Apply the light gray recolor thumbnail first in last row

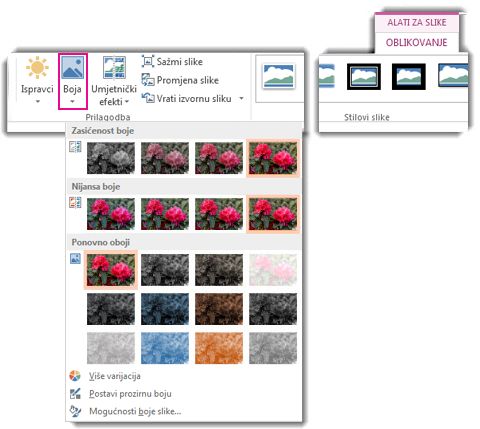click(x=111, y=348)
